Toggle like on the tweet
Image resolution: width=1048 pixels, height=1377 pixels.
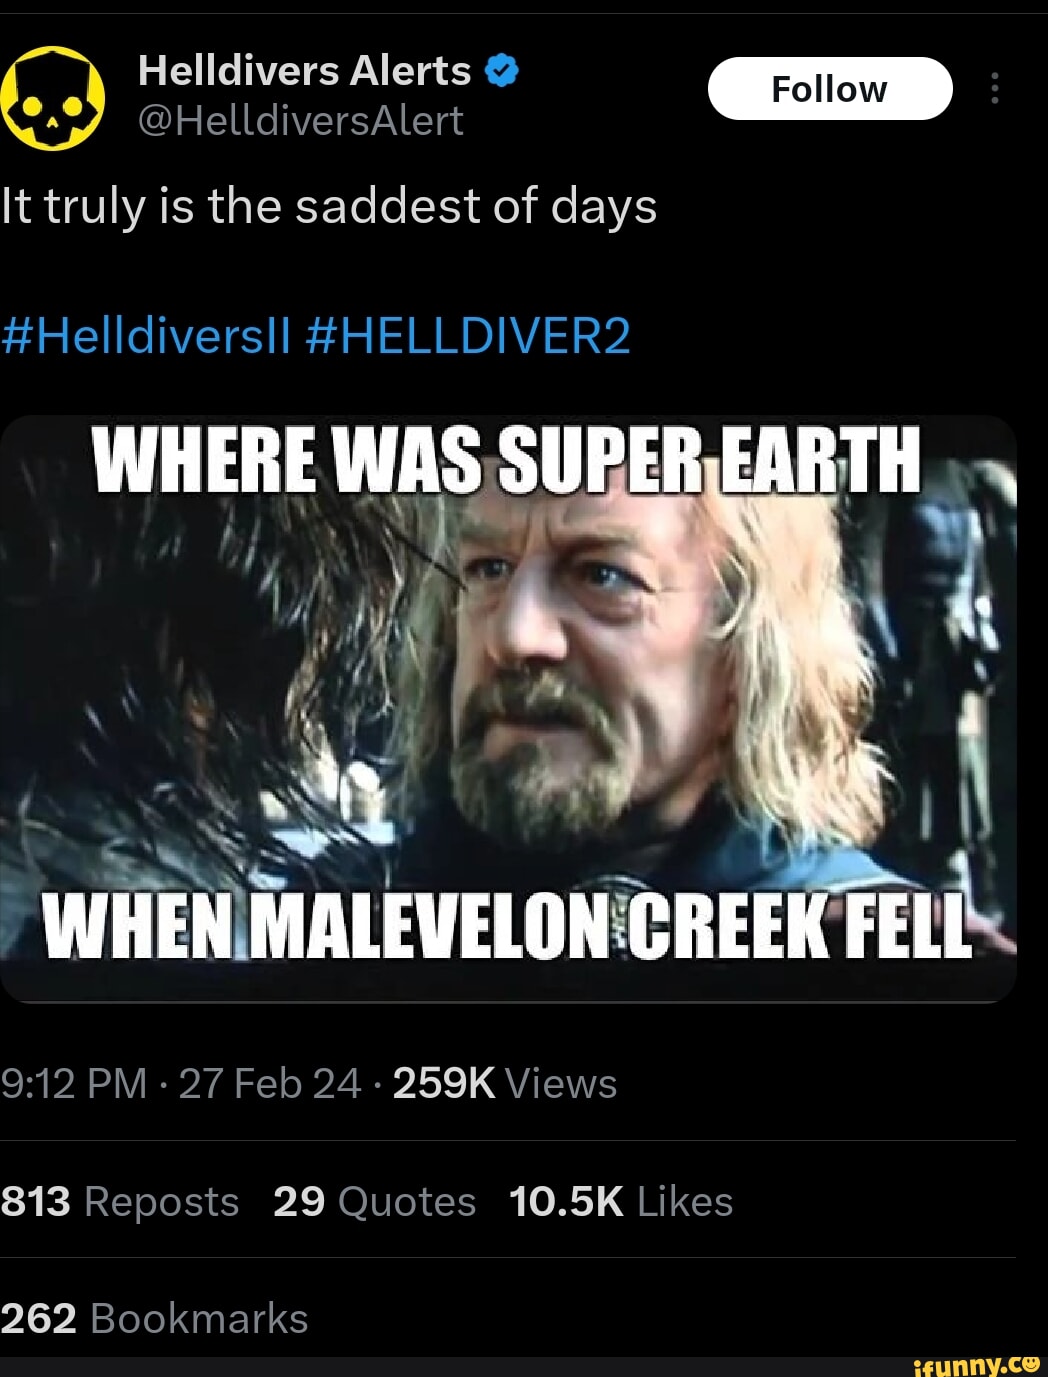pyautogui.click(x=620, y=1201)
